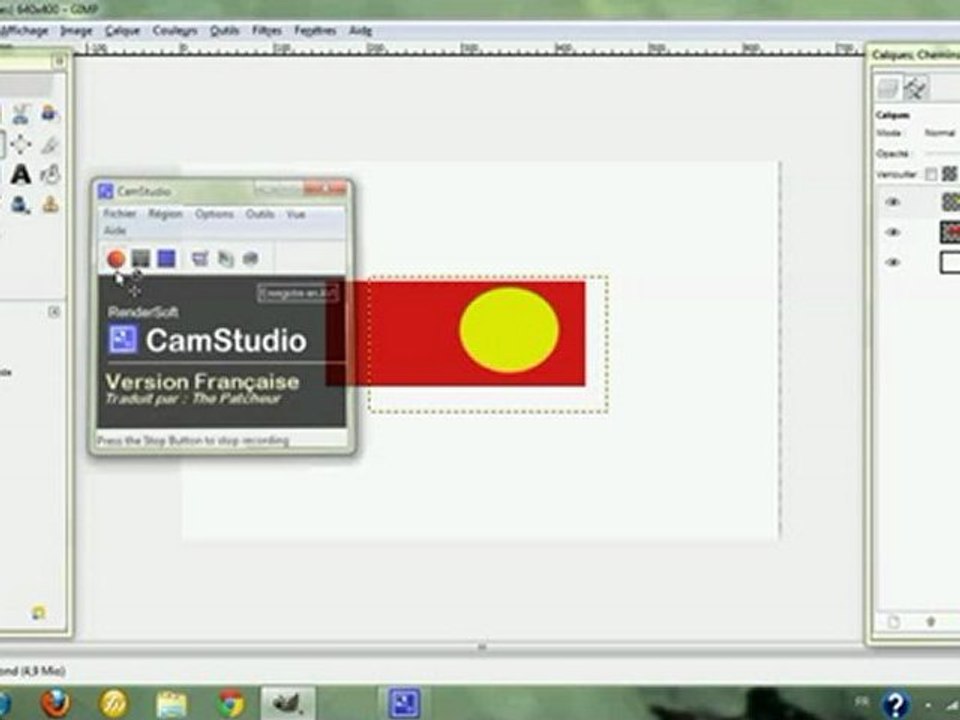Image resolution: width=960 pixels, height=720 pixels.
Task: Select the Crop tool in GIMP toolbox
Action: pyautogui.click(x=50, y=144)
